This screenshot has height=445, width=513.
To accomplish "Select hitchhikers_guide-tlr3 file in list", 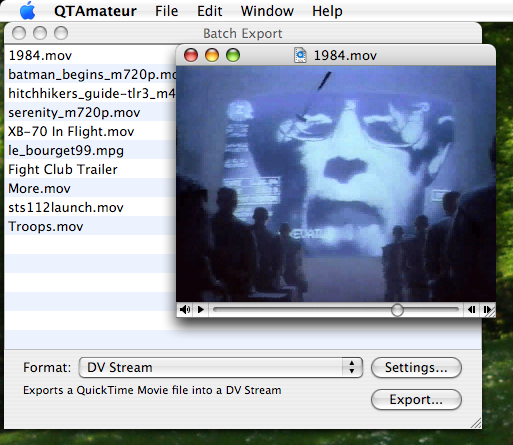I will click(x=90, y=93).
